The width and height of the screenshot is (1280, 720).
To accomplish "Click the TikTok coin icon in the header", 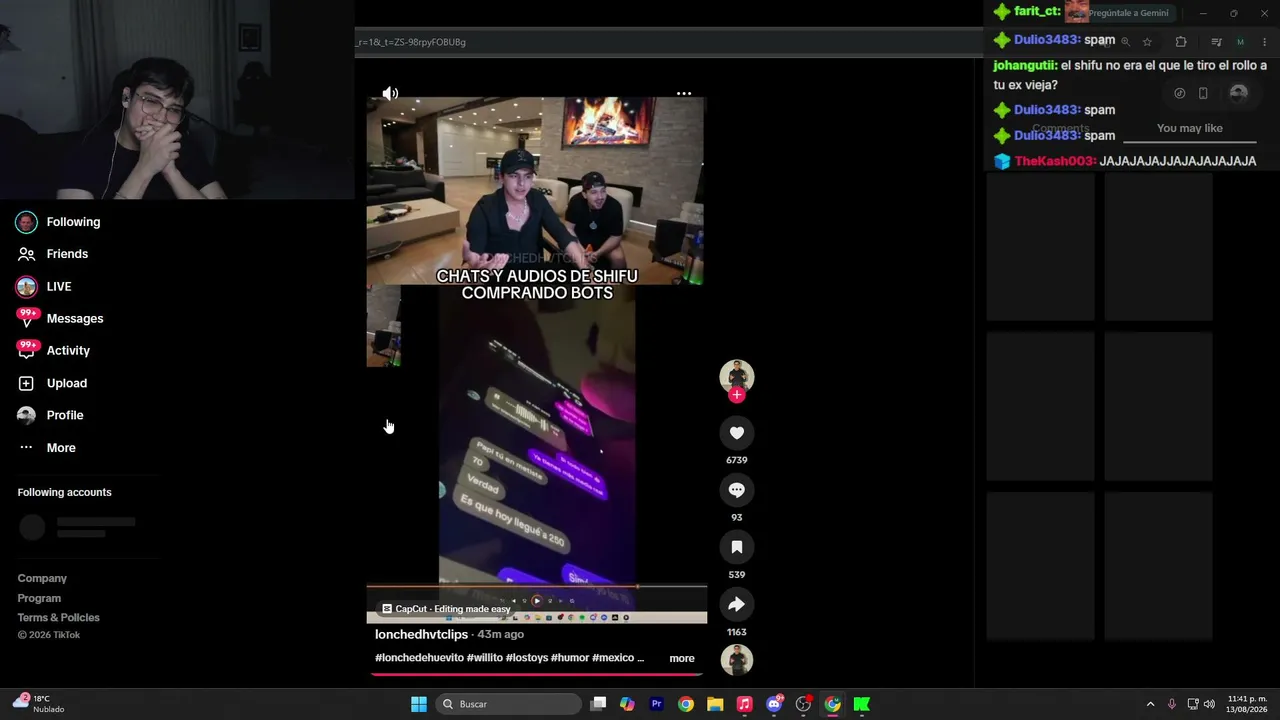I will 1179,93.
